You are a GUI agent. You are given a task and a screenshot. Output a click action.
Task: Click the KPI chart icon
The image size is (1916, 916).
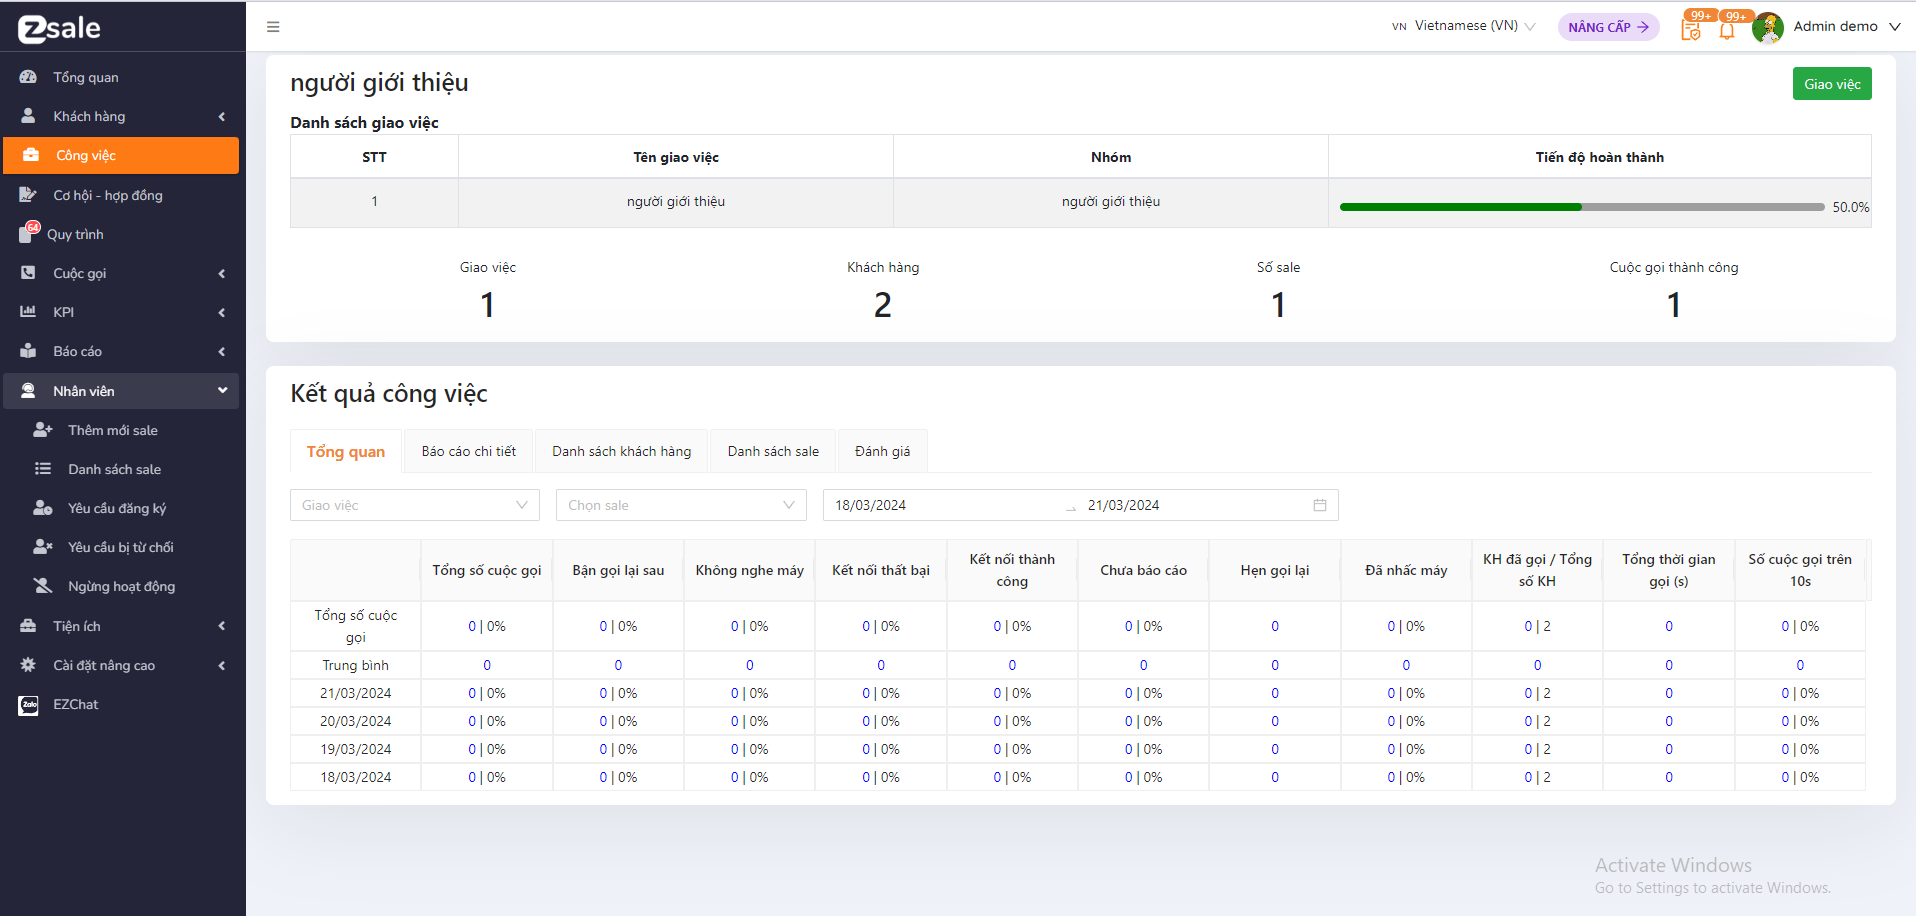[28, 312]
